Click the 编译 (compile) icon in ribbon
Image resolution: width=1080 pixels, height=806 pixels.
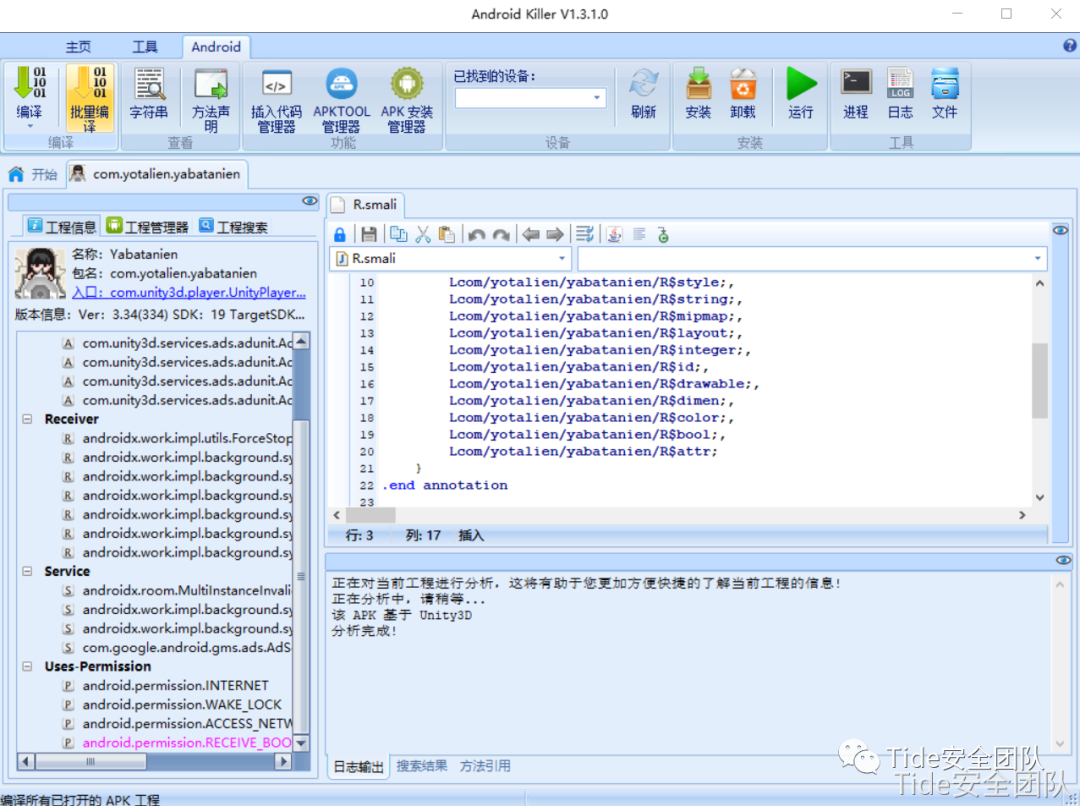coord(30,83)
